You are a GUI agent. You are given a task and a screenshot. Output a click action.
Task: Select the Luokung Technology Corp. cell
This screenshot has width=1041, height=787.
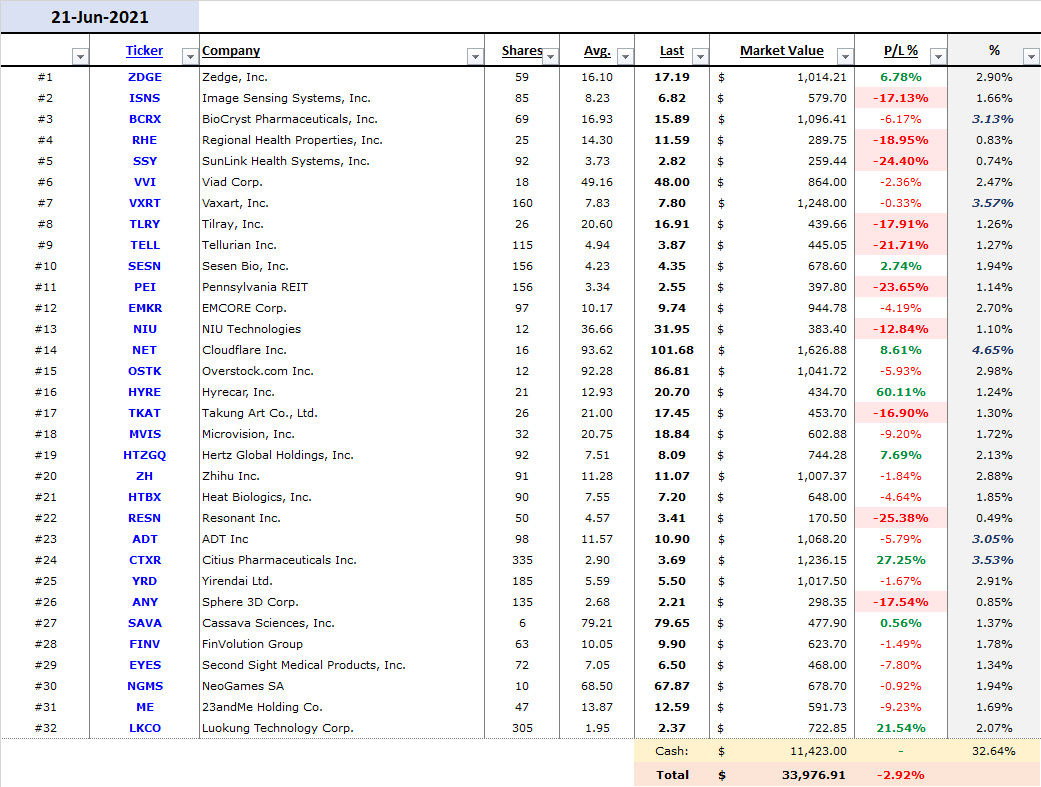click(342, 728)
